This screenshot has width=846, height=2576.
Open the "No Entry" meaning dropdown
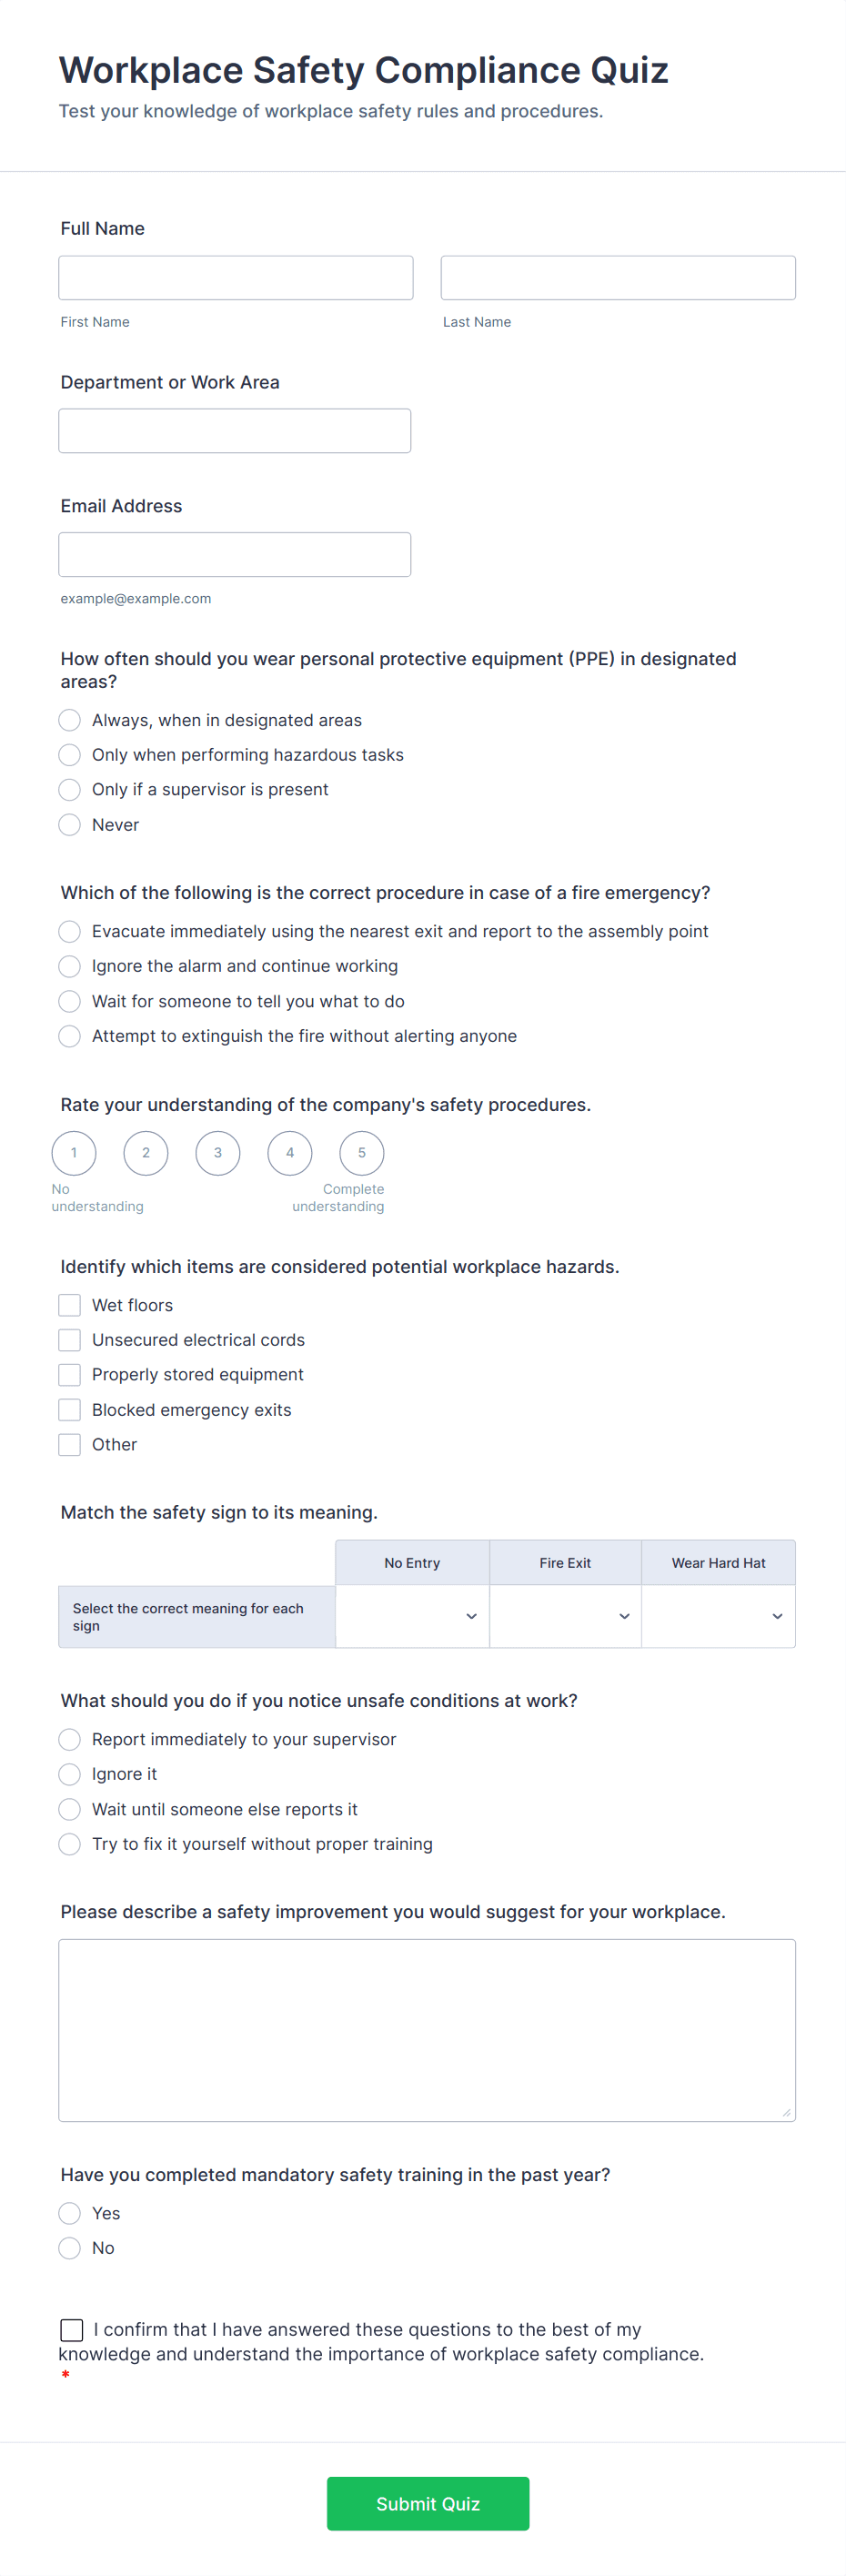point(411,1616)
